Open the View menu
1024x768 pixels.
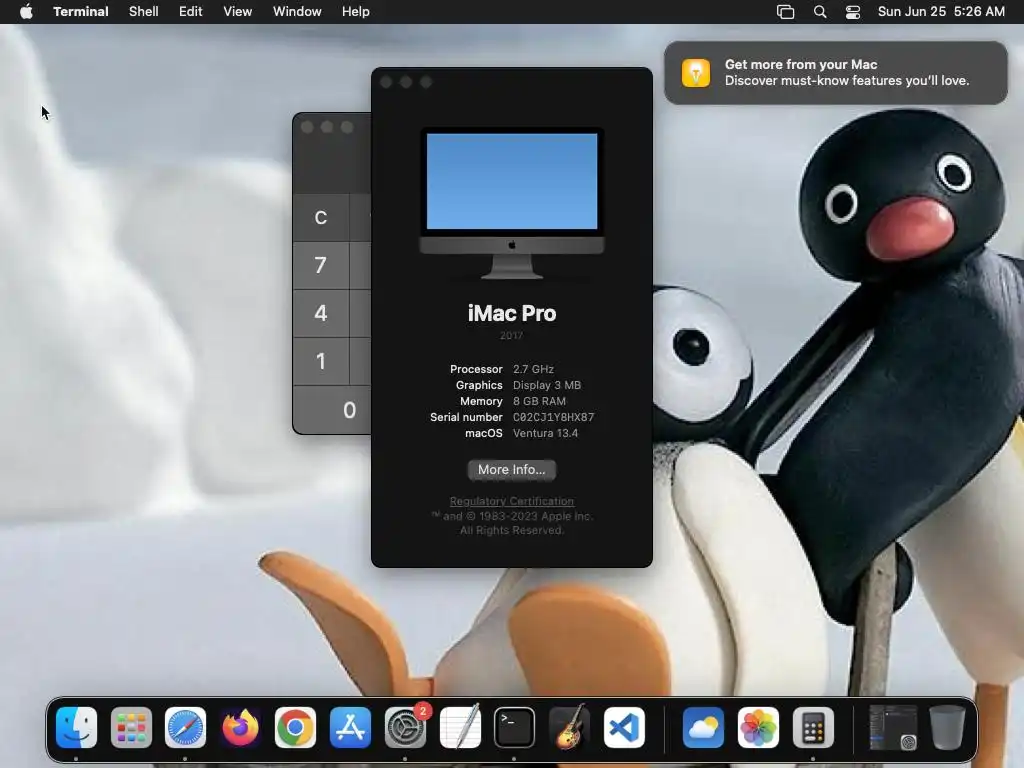[238, 12]
